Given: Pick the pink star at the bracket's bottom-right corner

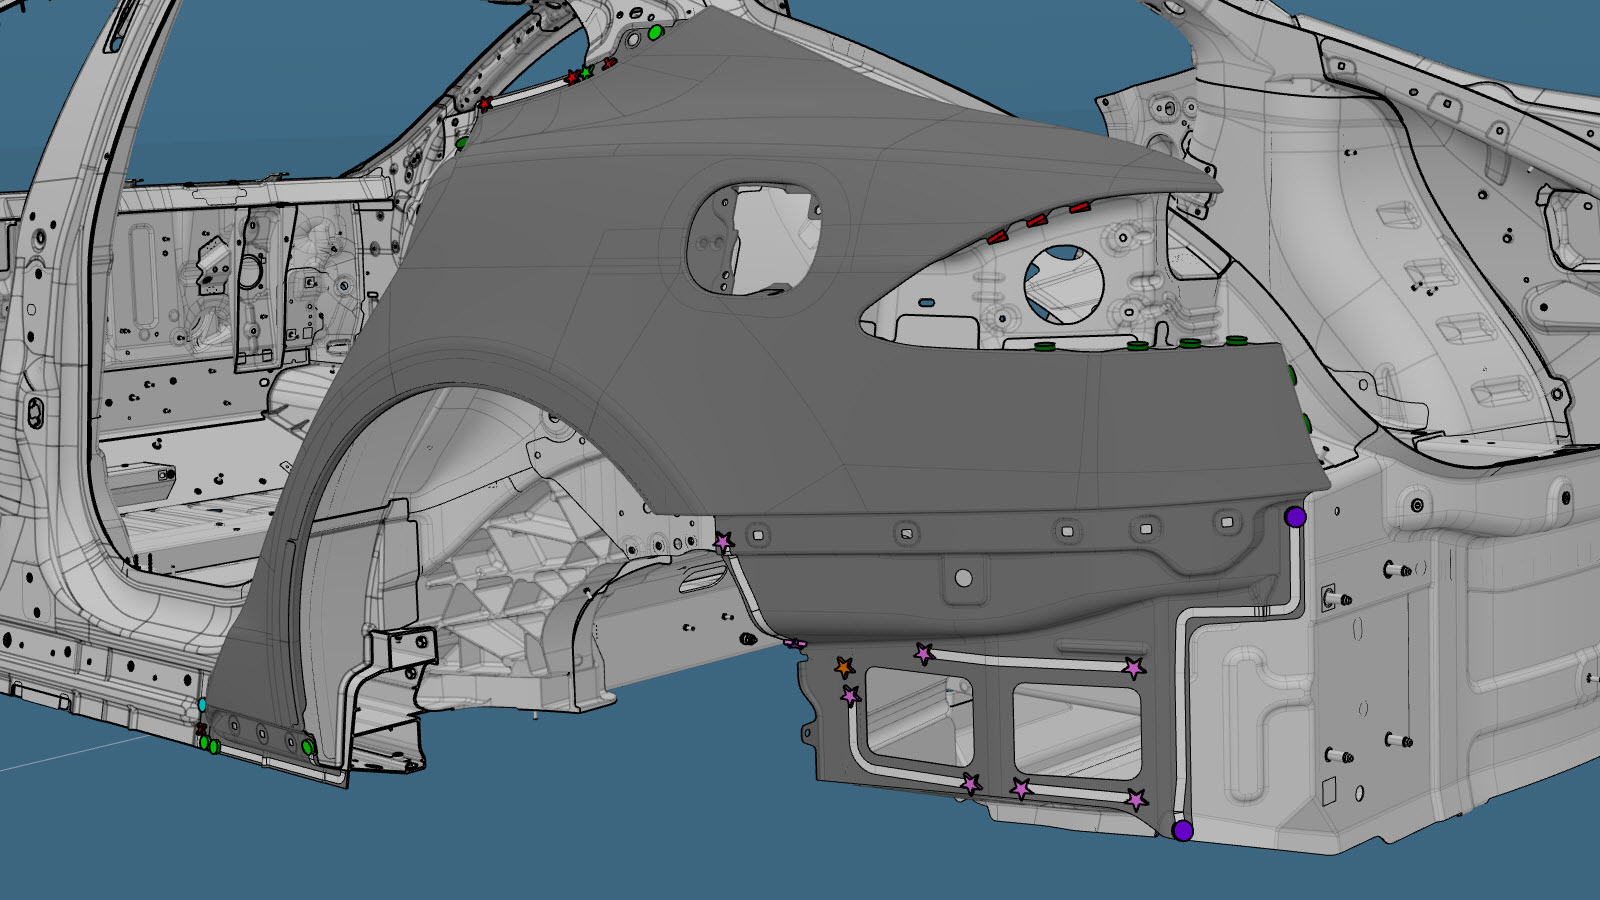Looking at the screenshot, I should [x=1136, y=799].
